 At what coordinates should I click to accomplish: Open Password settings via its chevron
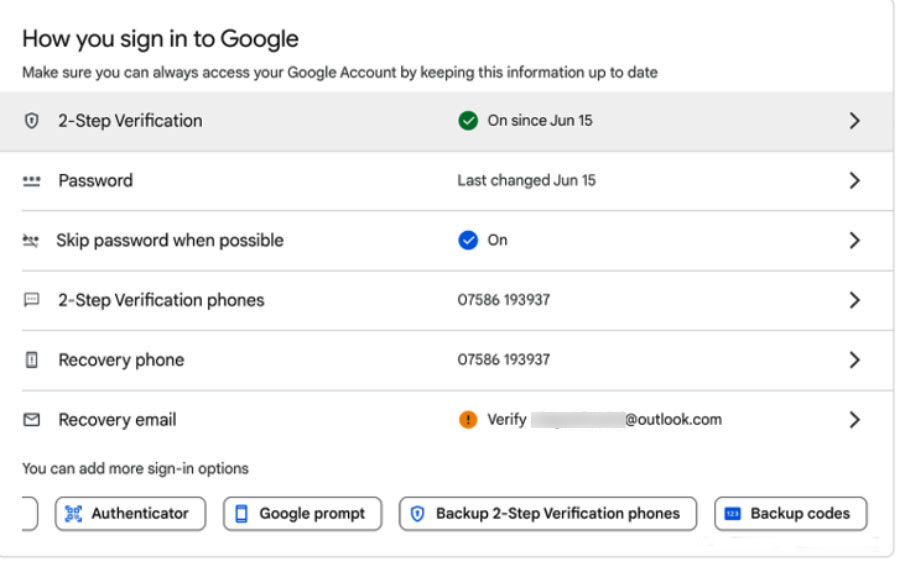(x=854, y=181)
